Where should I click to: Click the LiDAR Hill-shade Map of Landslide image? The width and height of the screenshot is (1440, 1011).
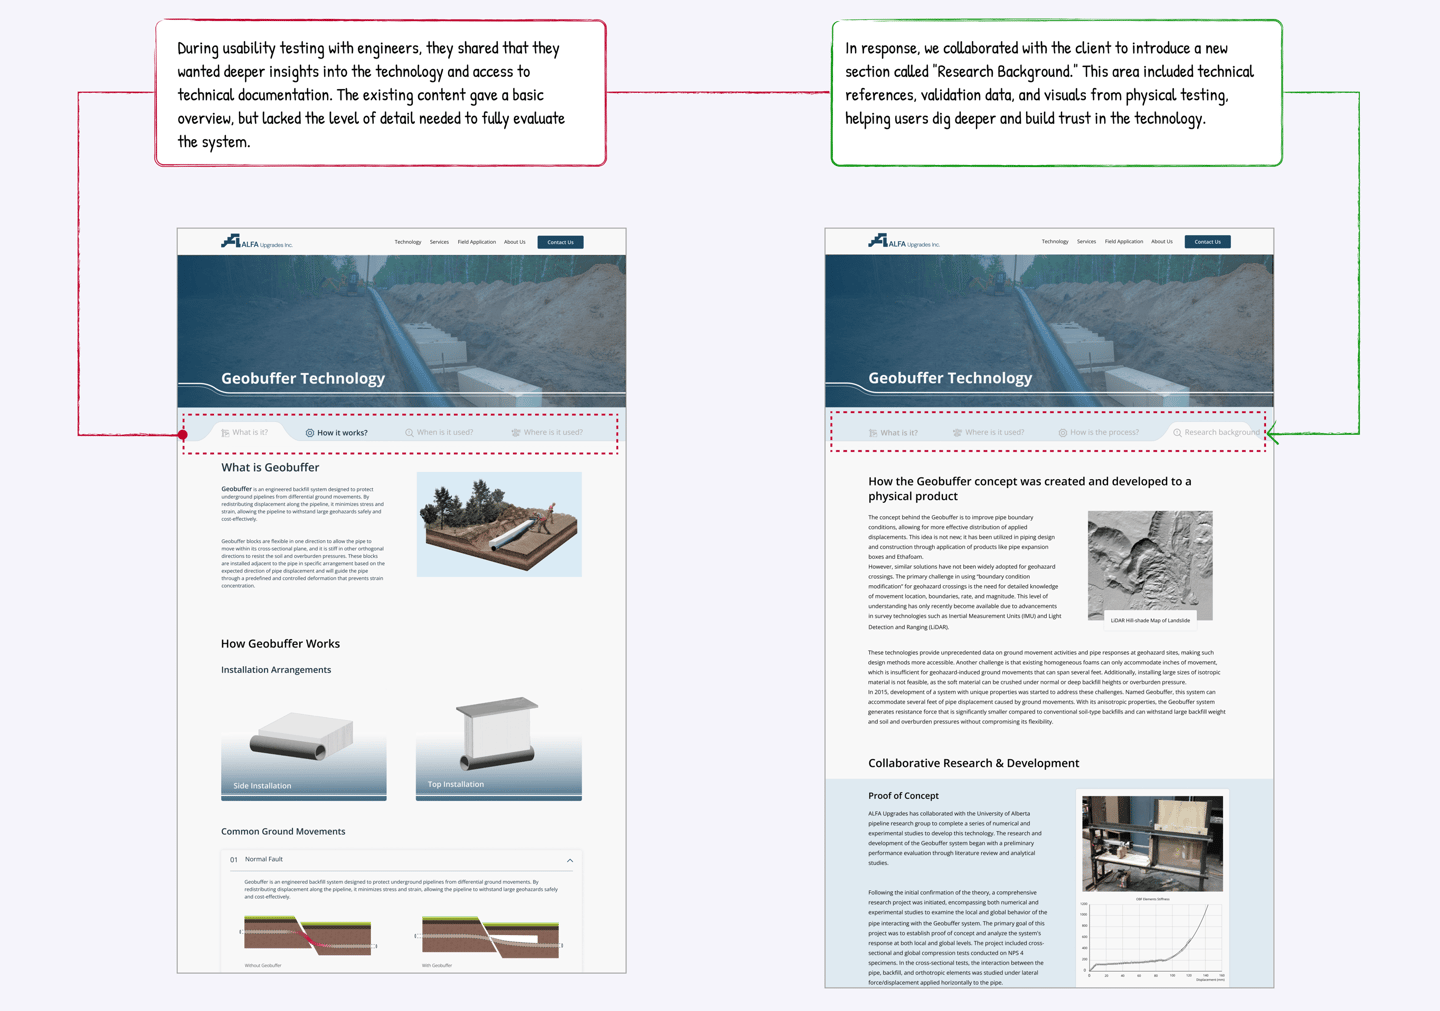(1150, 566)
